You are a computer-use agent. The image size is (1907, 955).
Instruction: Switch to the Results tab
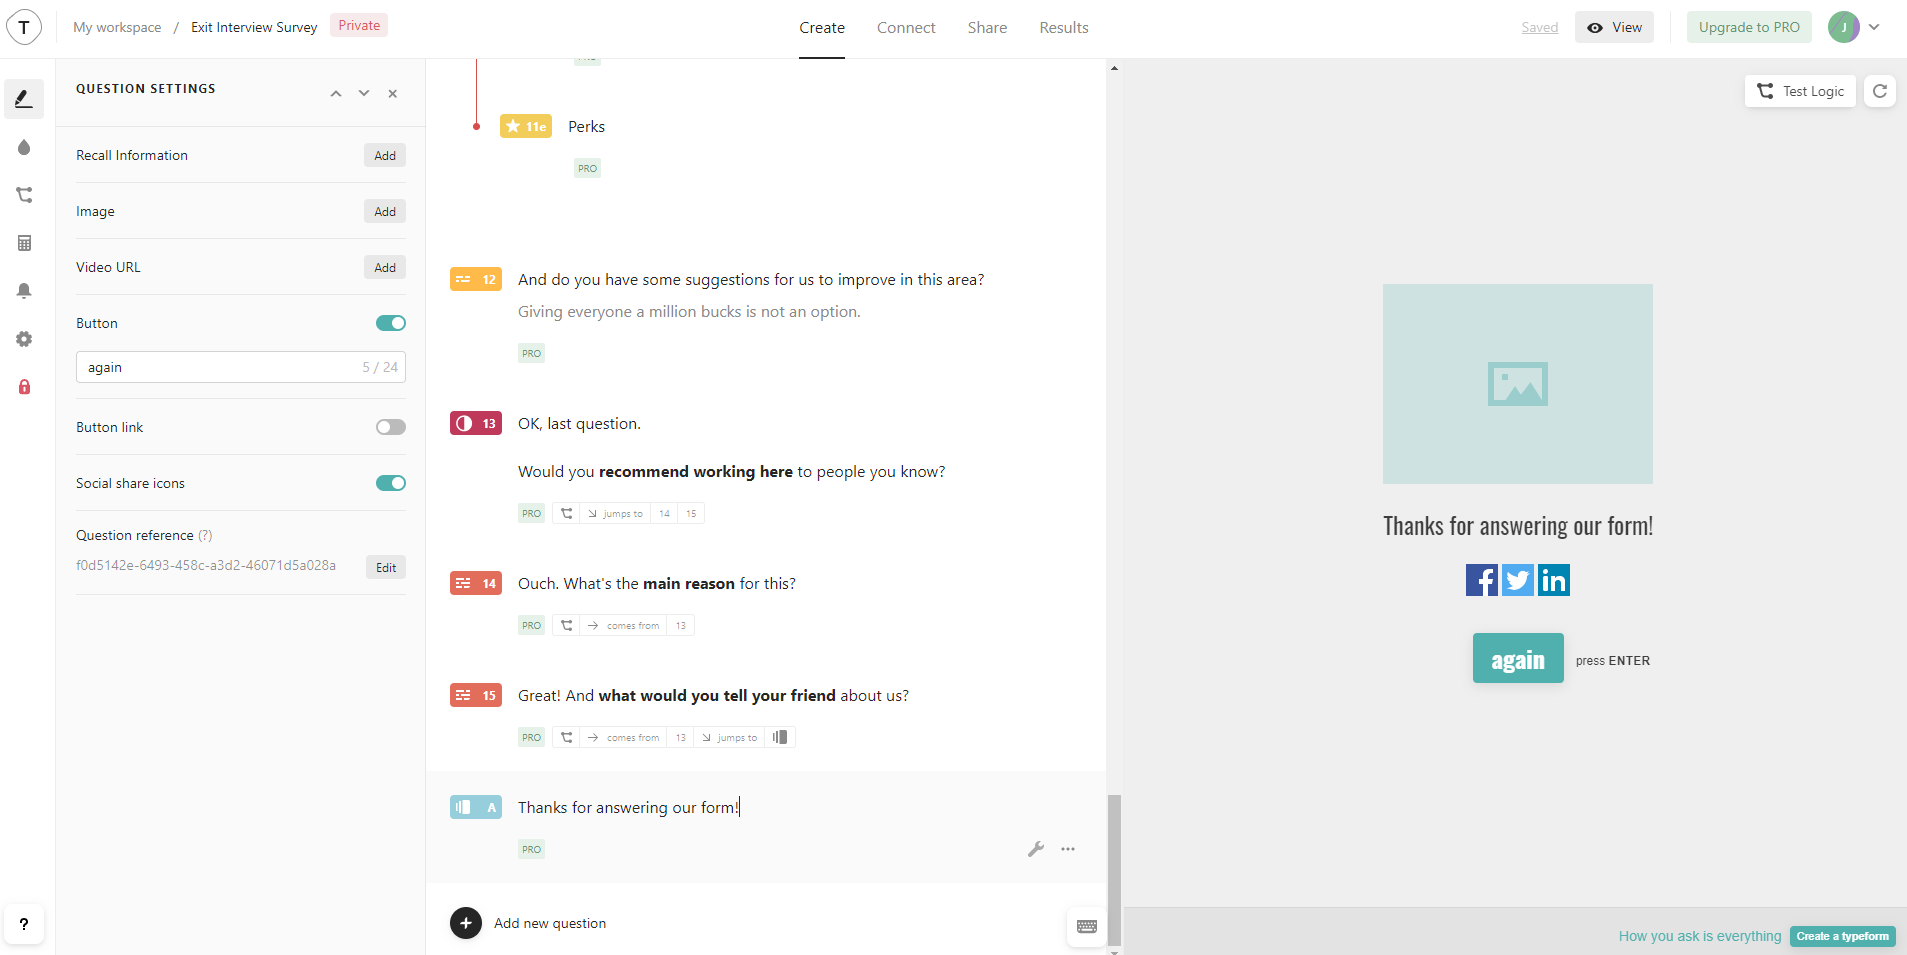pos(1063,28)
